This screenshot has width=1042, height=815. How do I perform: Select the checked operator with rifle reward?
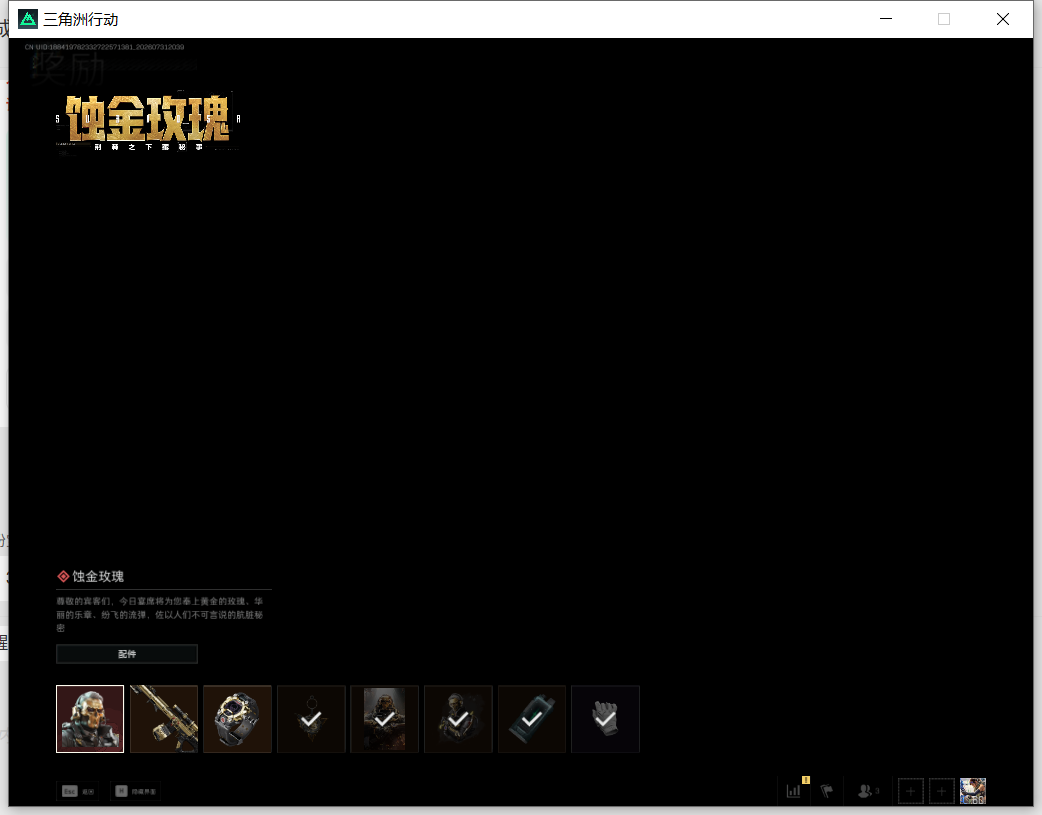(458, 719)
